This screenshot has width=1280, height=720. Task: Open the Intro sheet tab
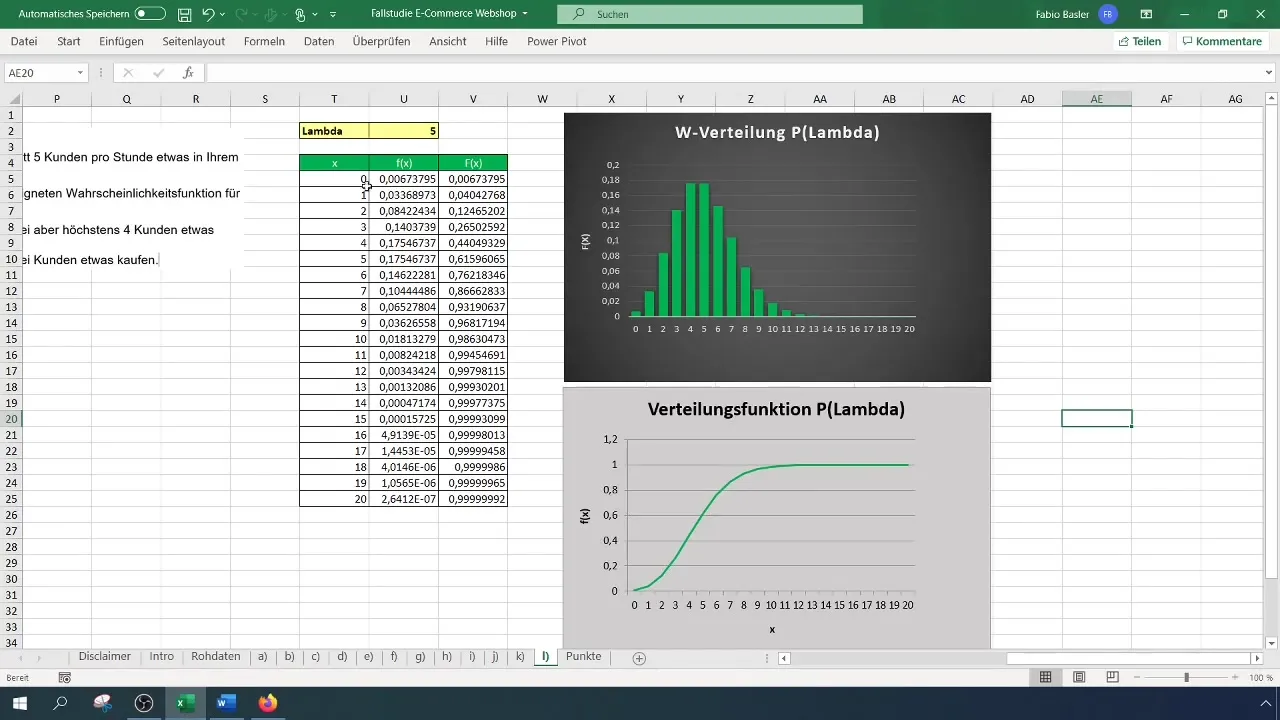pyautogui.click(x=161, y=657)
